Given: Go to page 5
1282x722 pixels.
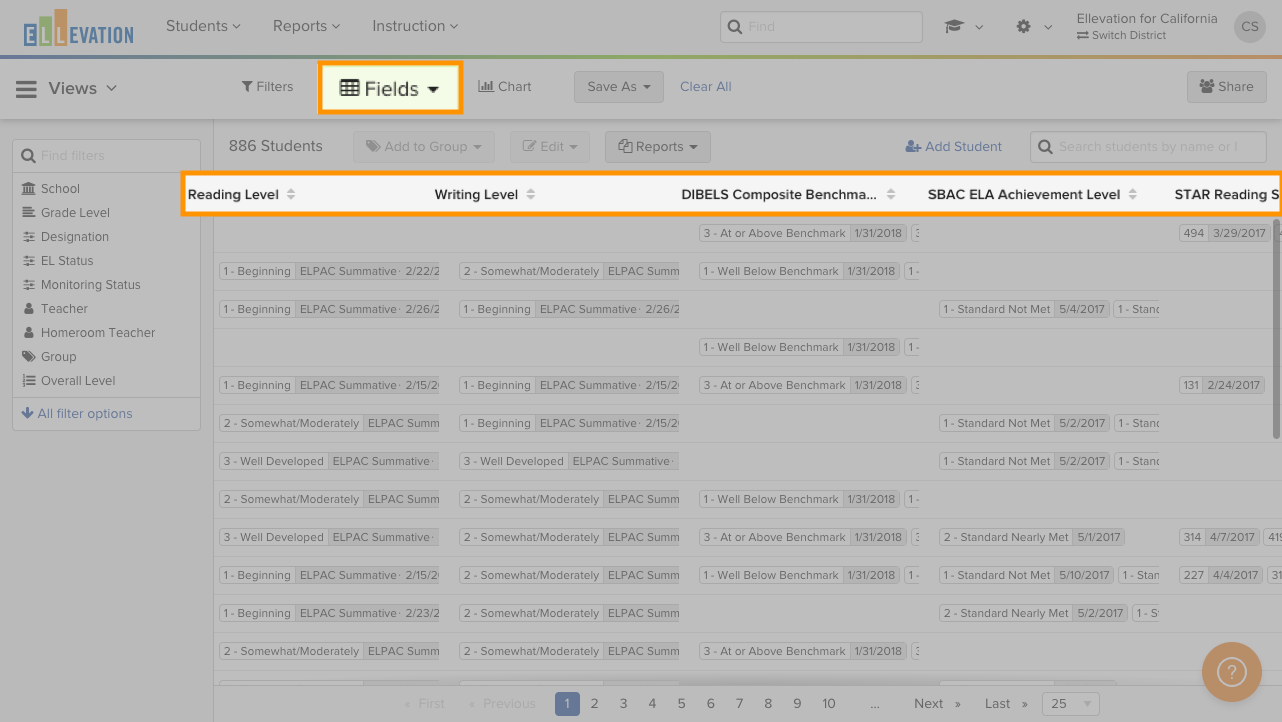Looking at the screenshot, I should (681, 704).
